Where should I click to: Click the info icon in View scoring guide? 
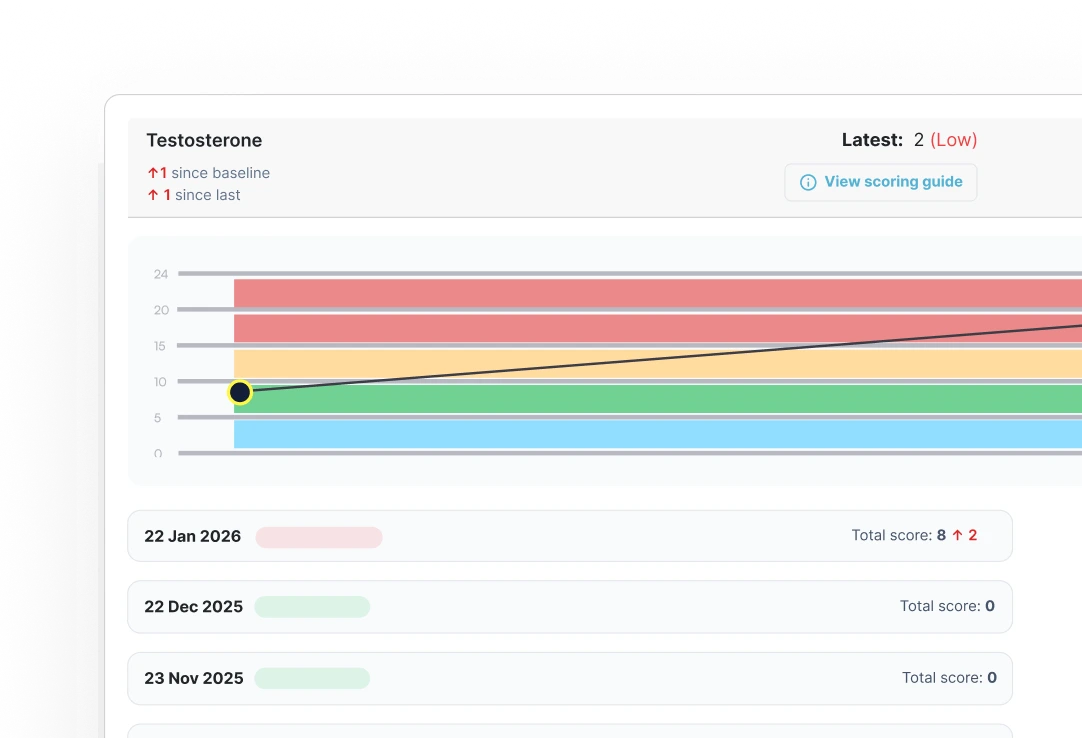click(808, 183)
